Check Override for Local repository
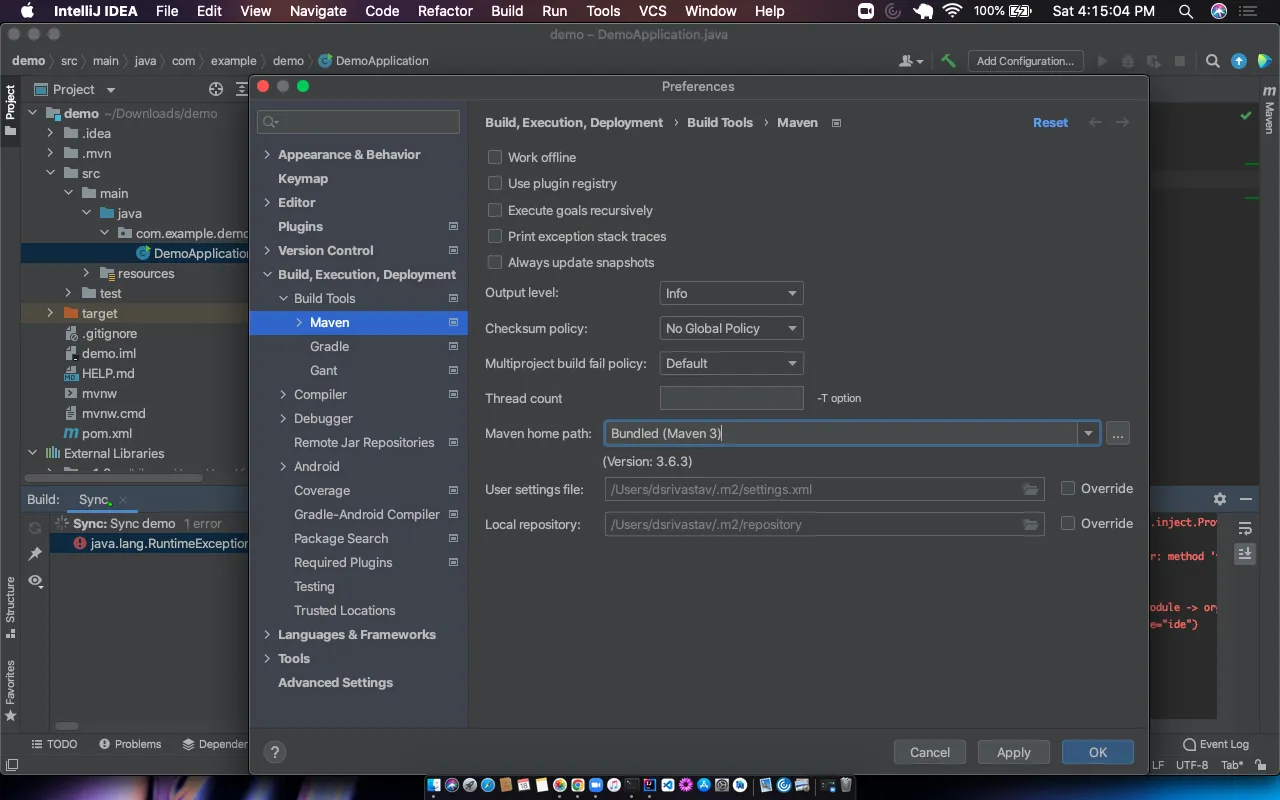The width and height of the screenshot is (1280, 800). (1068, 523)
